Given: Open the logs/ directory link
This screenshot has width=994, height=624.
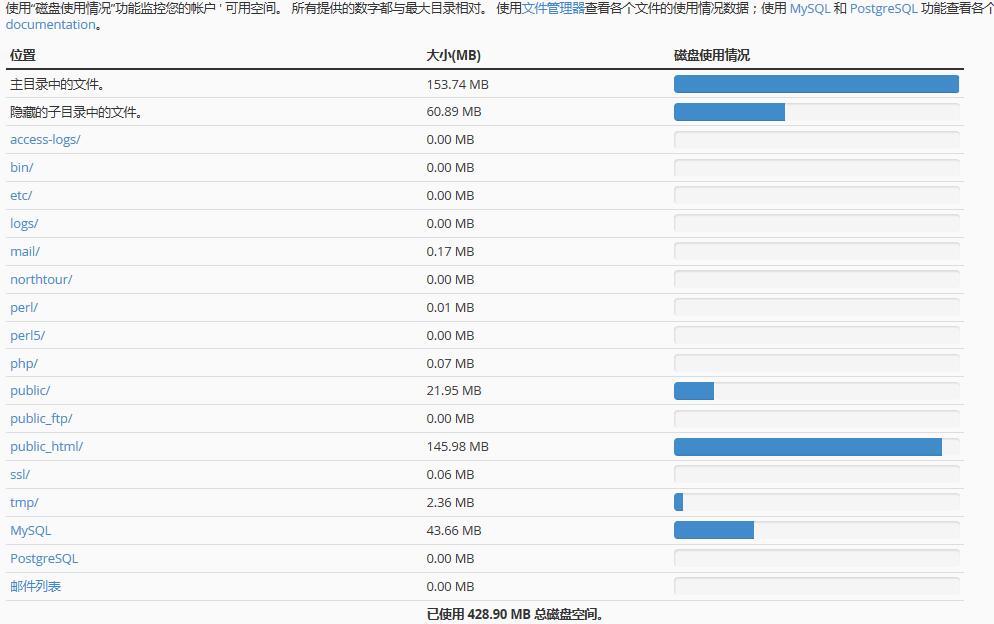Looking at the screenshot, I should click(x=23, y=223).
